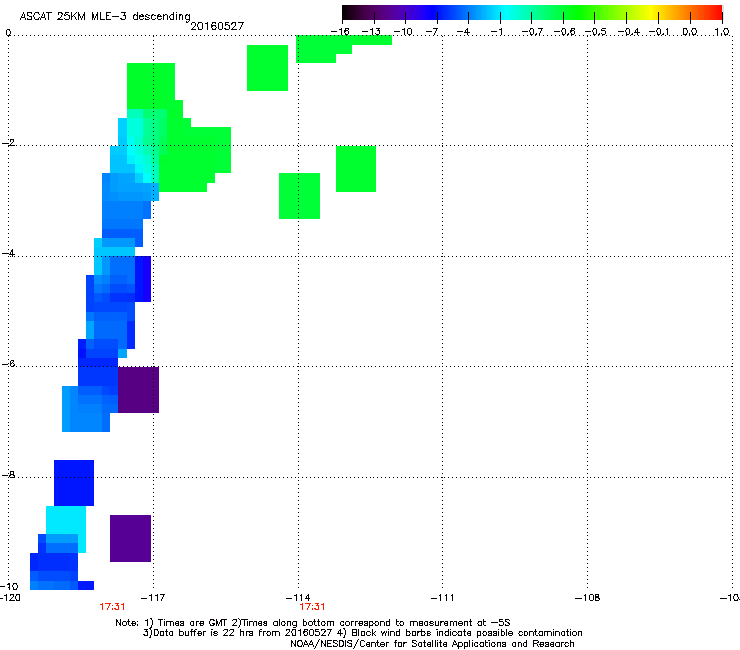The height and width of the screenshot is (650, 740).
Task: Click the red 17:31 time left of -117
Action: click(x=112, y=607)
